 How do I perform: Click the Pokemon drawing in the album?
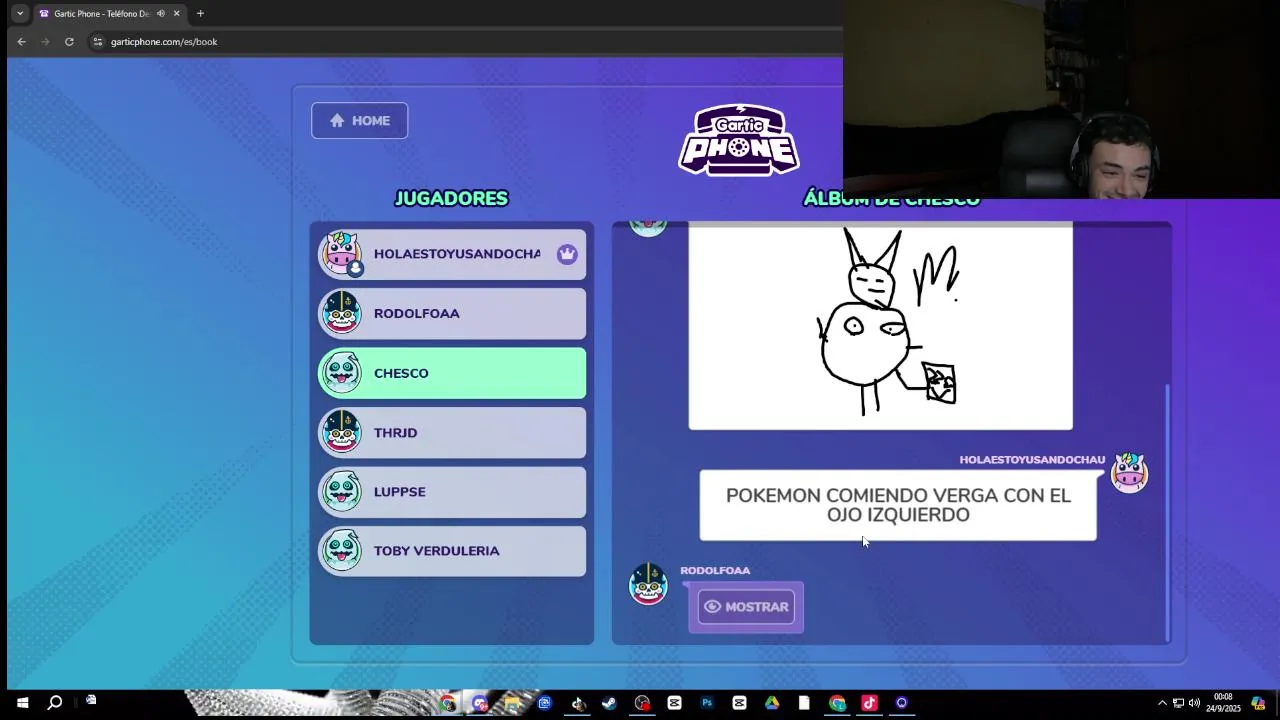click(x=880, y=326)
